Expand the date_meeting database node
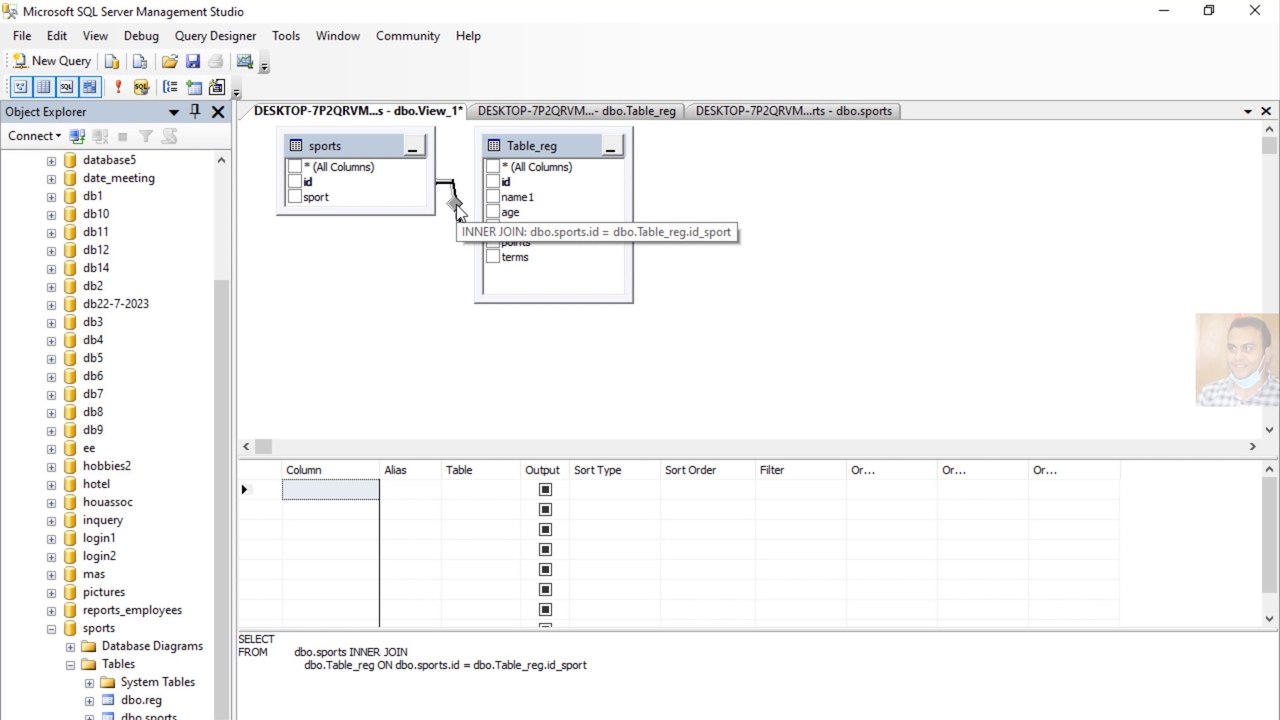This screenshot has height=720, width=1280. pyautogui.click(x=51, y=178)
